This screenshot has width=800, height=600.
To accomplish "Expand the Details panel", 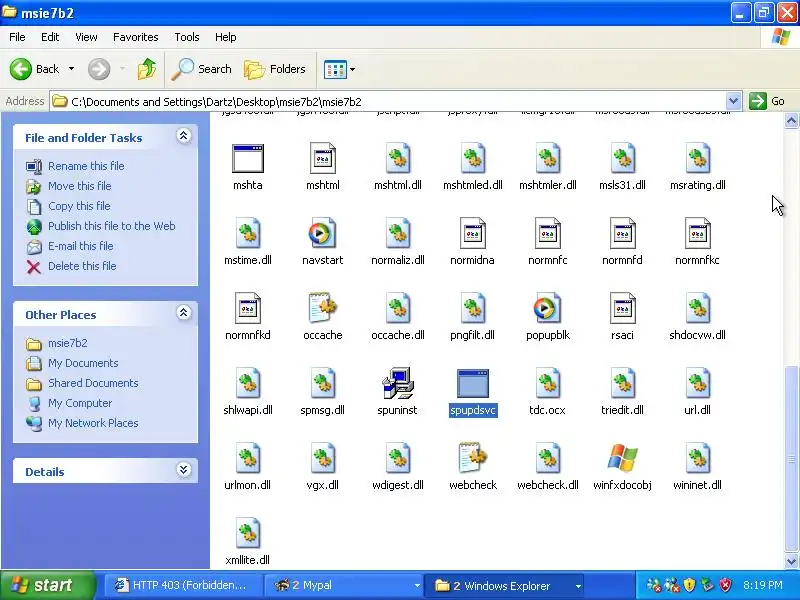I will 184,470.
